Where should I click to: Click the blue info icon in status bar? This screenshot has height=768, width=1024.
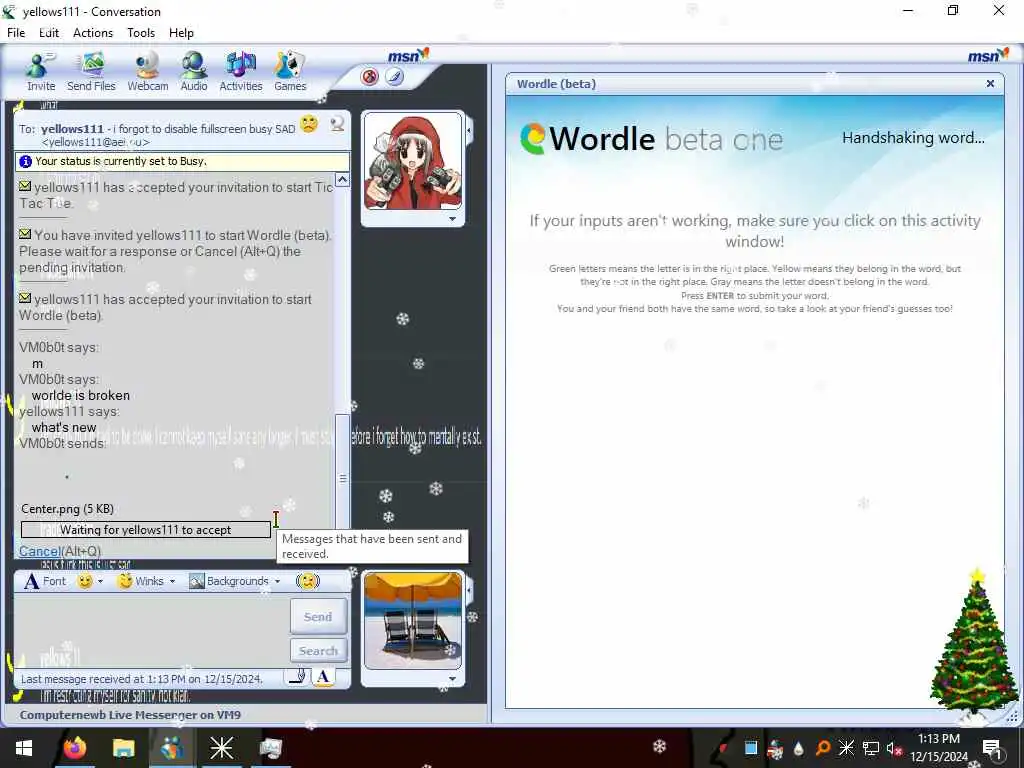(x=25, y=161)
